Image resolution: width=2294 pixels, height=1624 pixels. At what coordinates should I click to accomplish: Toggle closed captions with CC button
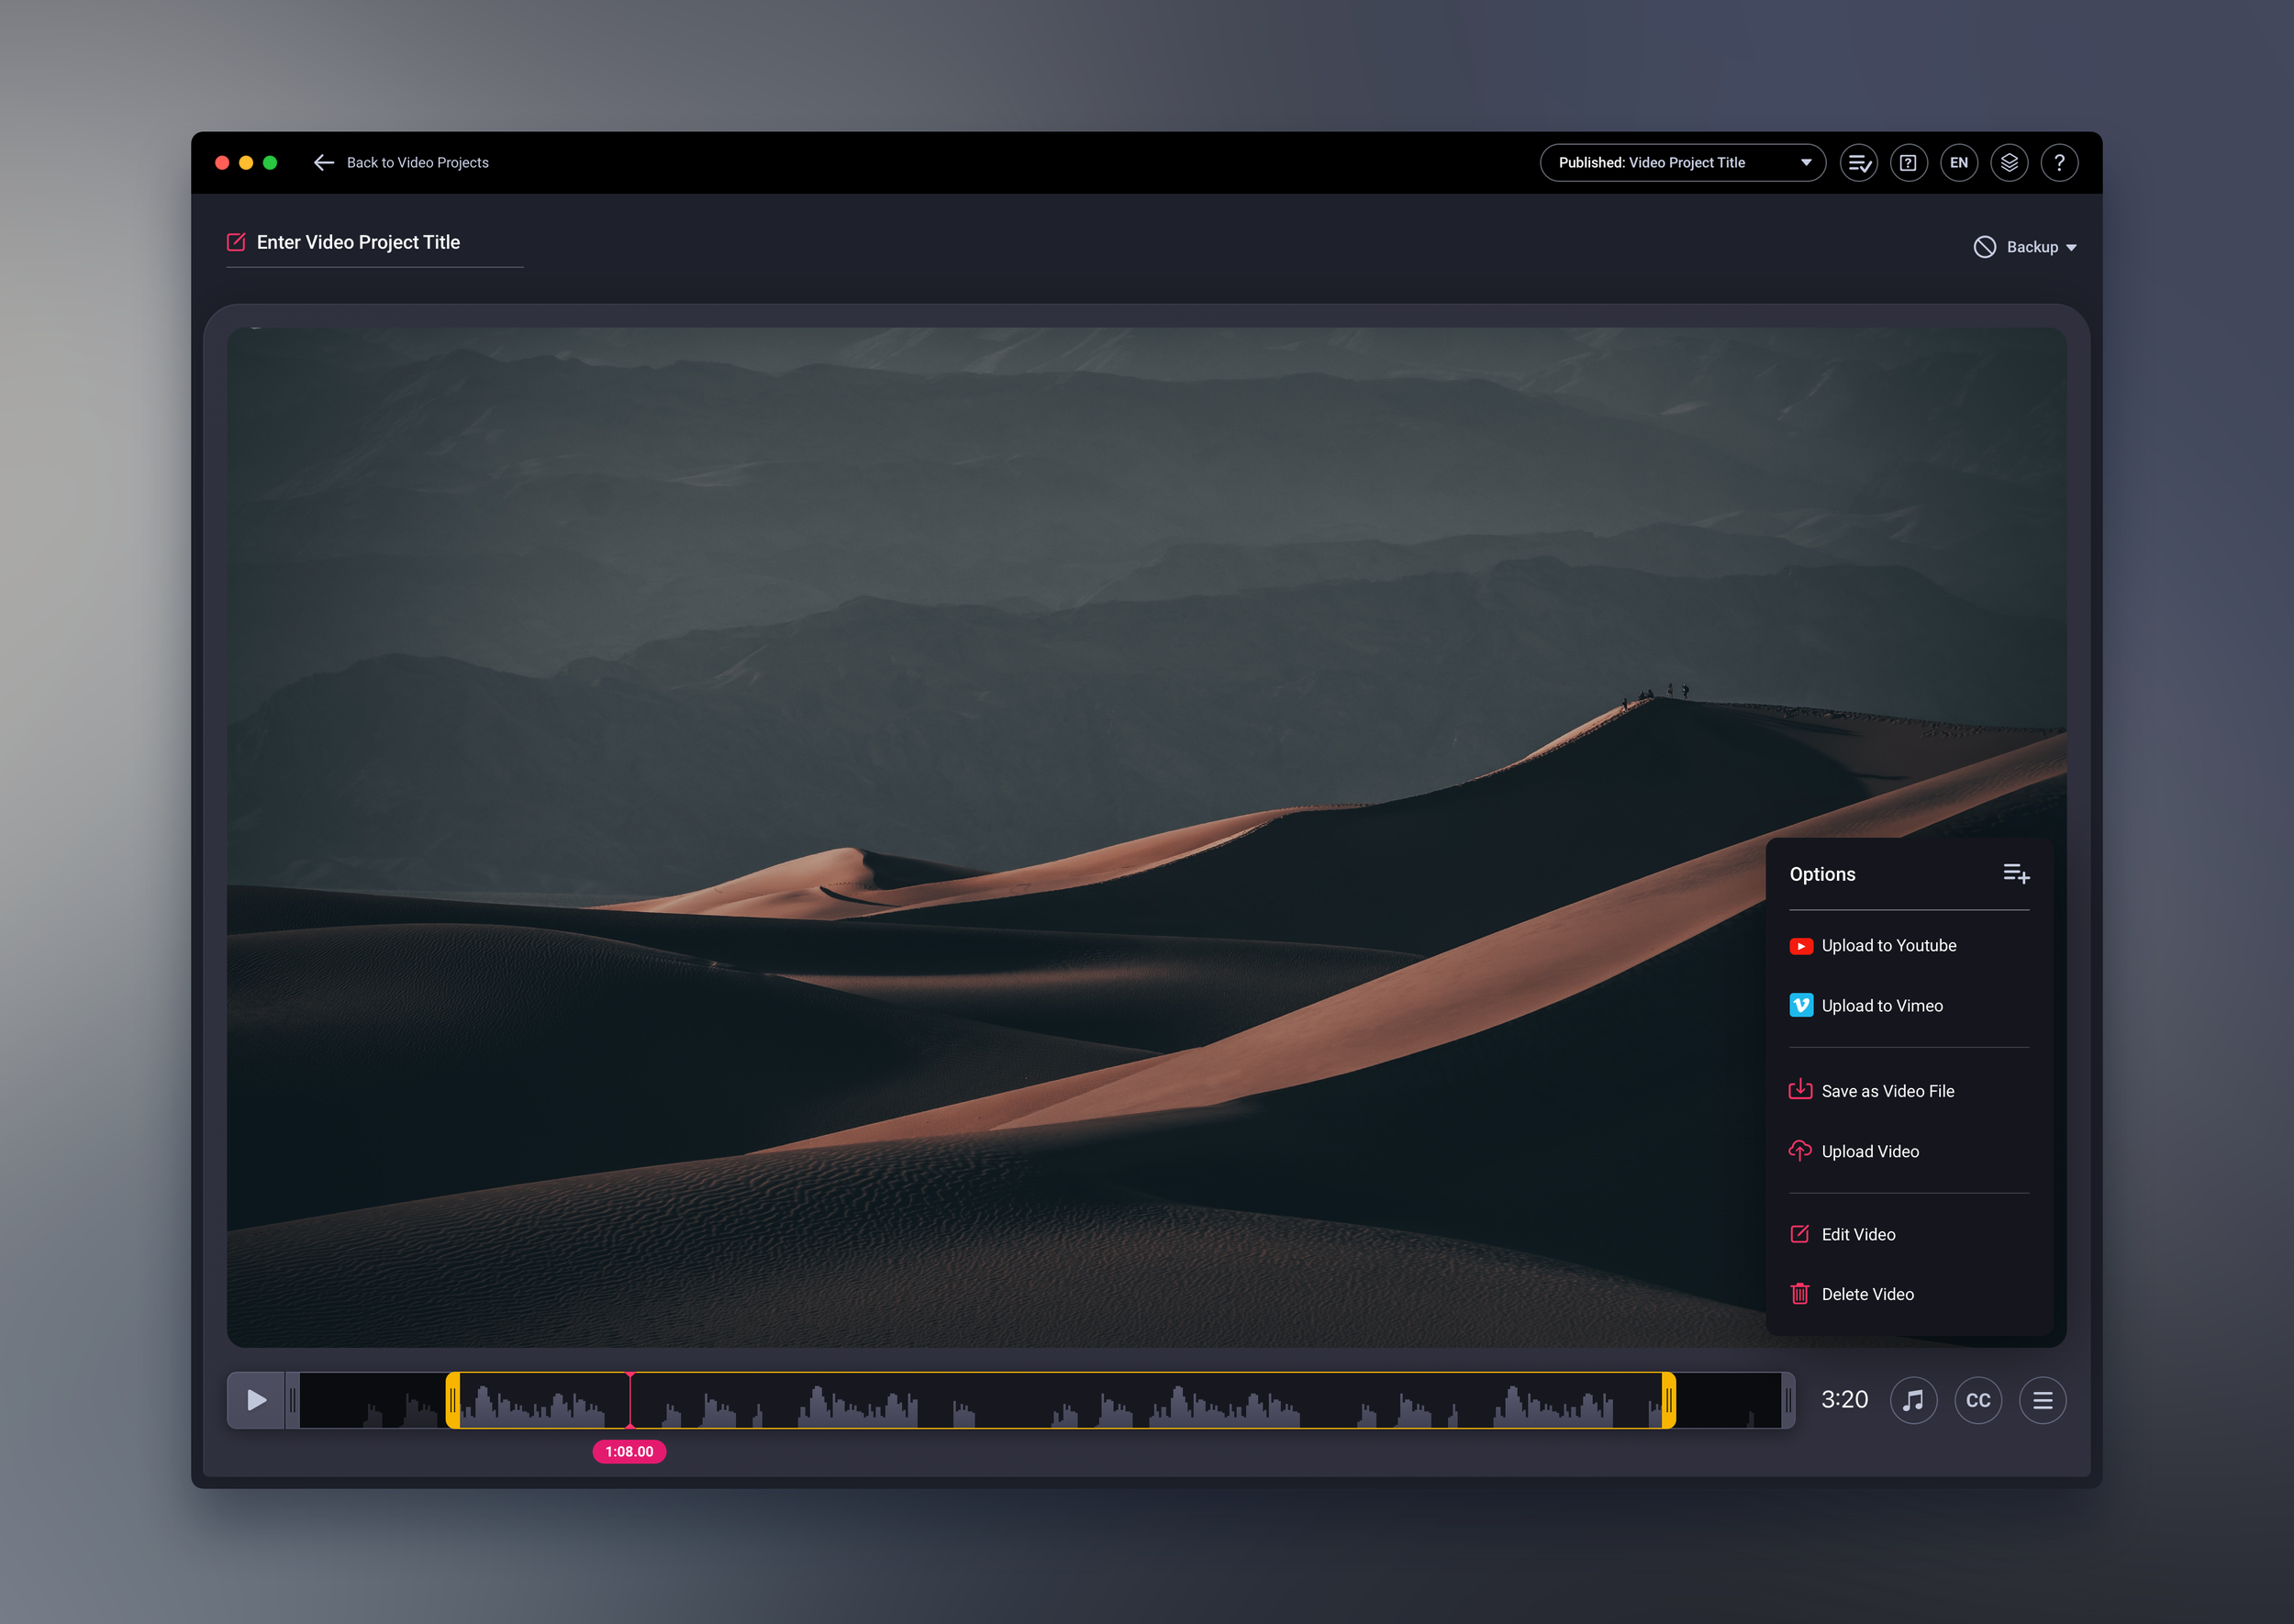pos(1977,1400)
